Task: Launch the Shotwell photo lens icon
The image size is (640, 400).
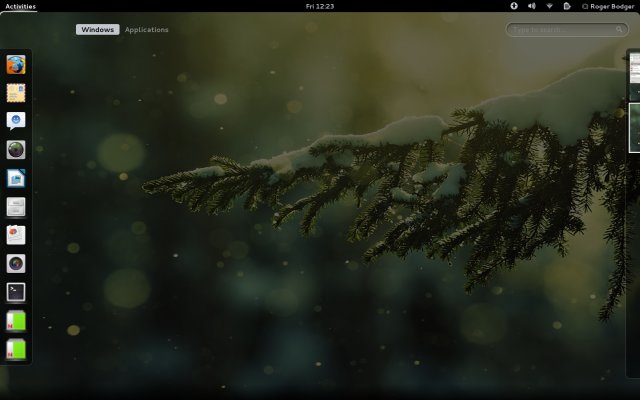Action: point(16,150)
